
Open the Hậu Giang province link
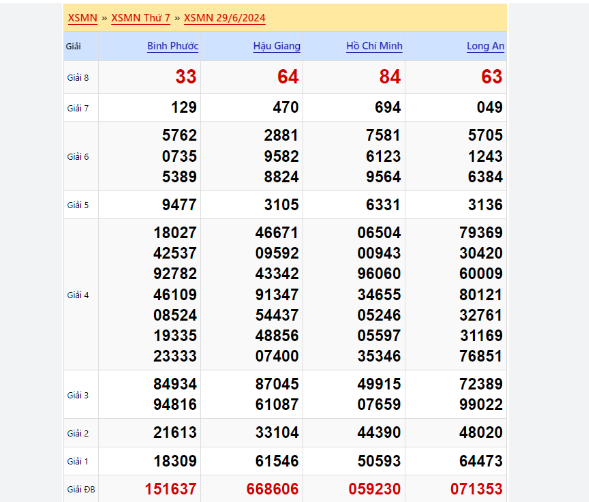276,46
